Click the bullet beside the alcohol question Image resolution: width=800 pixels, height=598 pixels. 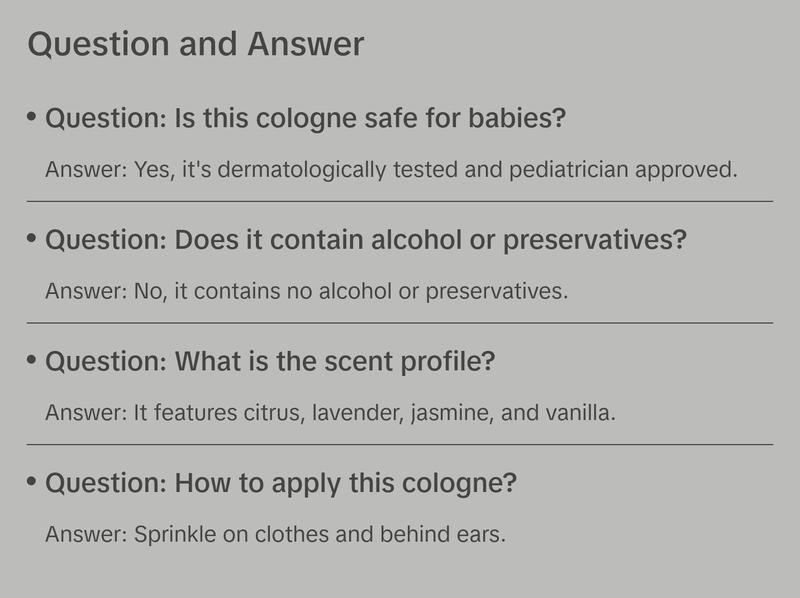32,240
